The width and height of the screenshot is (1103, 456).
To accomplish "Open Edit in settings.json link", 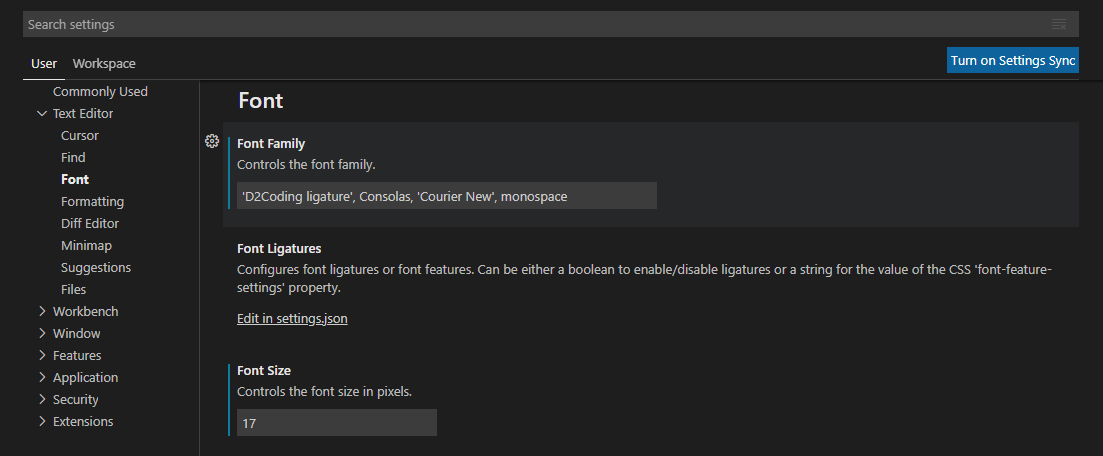I will (292, 319).
